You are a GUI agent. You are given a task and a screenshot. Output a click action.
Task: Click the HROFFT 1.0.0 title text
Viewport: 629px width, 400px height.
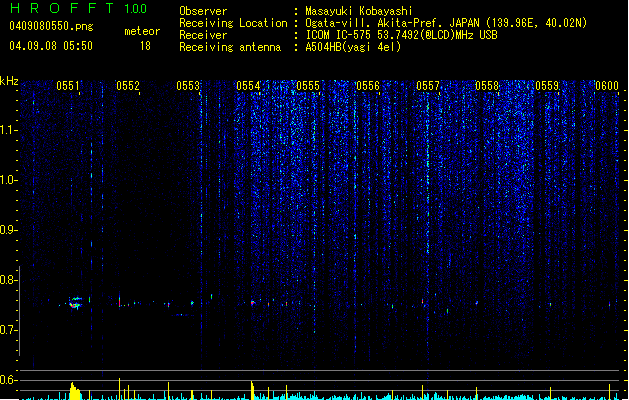[x=79, y=8]
